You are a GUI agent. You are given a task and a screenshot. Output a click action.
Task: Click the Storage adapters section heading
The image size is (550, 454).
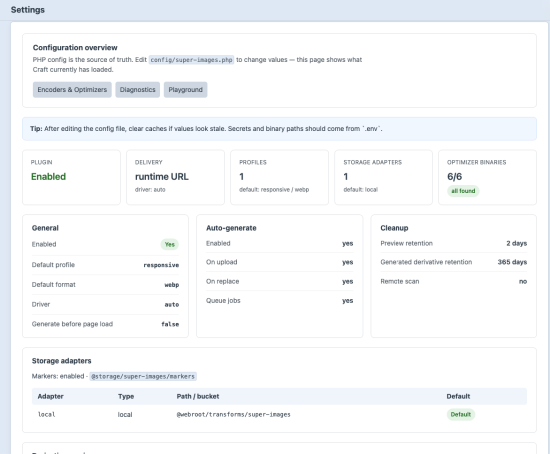tap(61, 361)
